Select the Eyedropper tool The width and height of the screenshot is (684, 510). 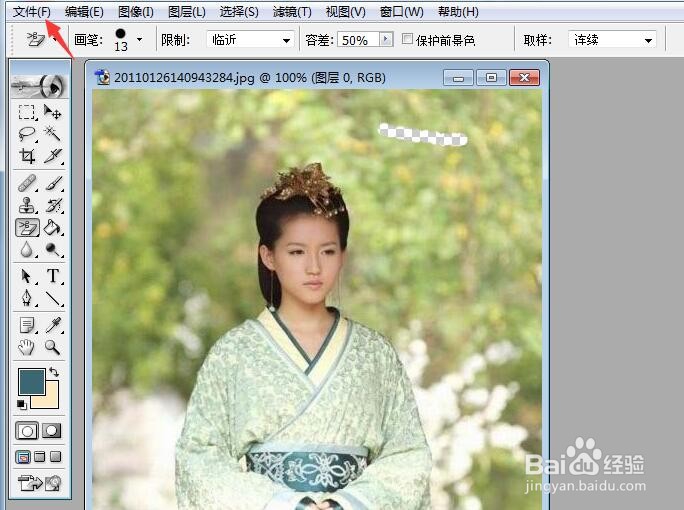coord(52,325)
